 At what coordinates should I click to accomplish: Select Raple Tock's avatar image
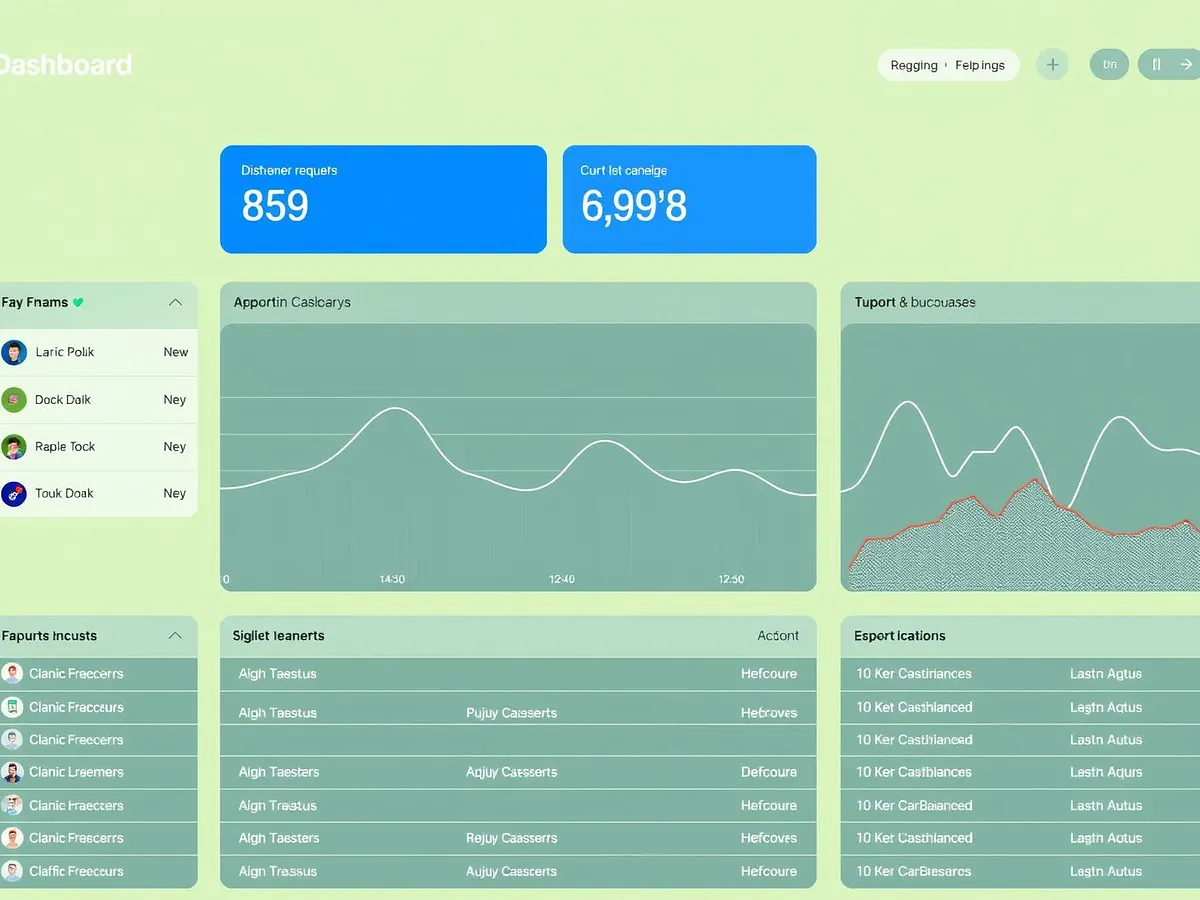[14, 446]
